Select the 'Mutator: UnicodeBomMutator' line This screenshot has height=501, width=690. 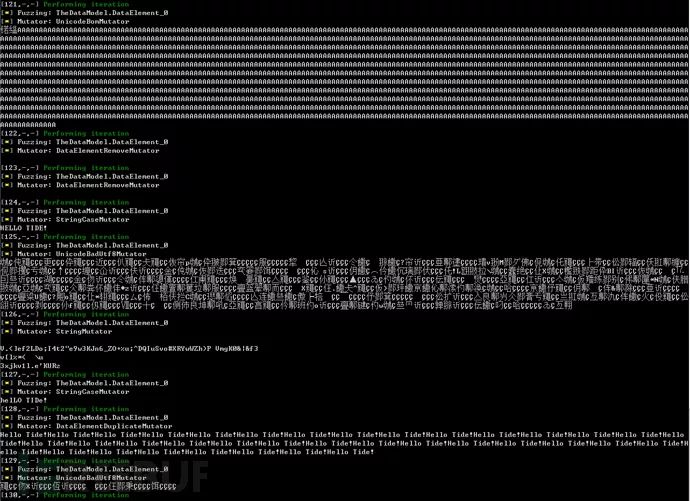[65, 22]
